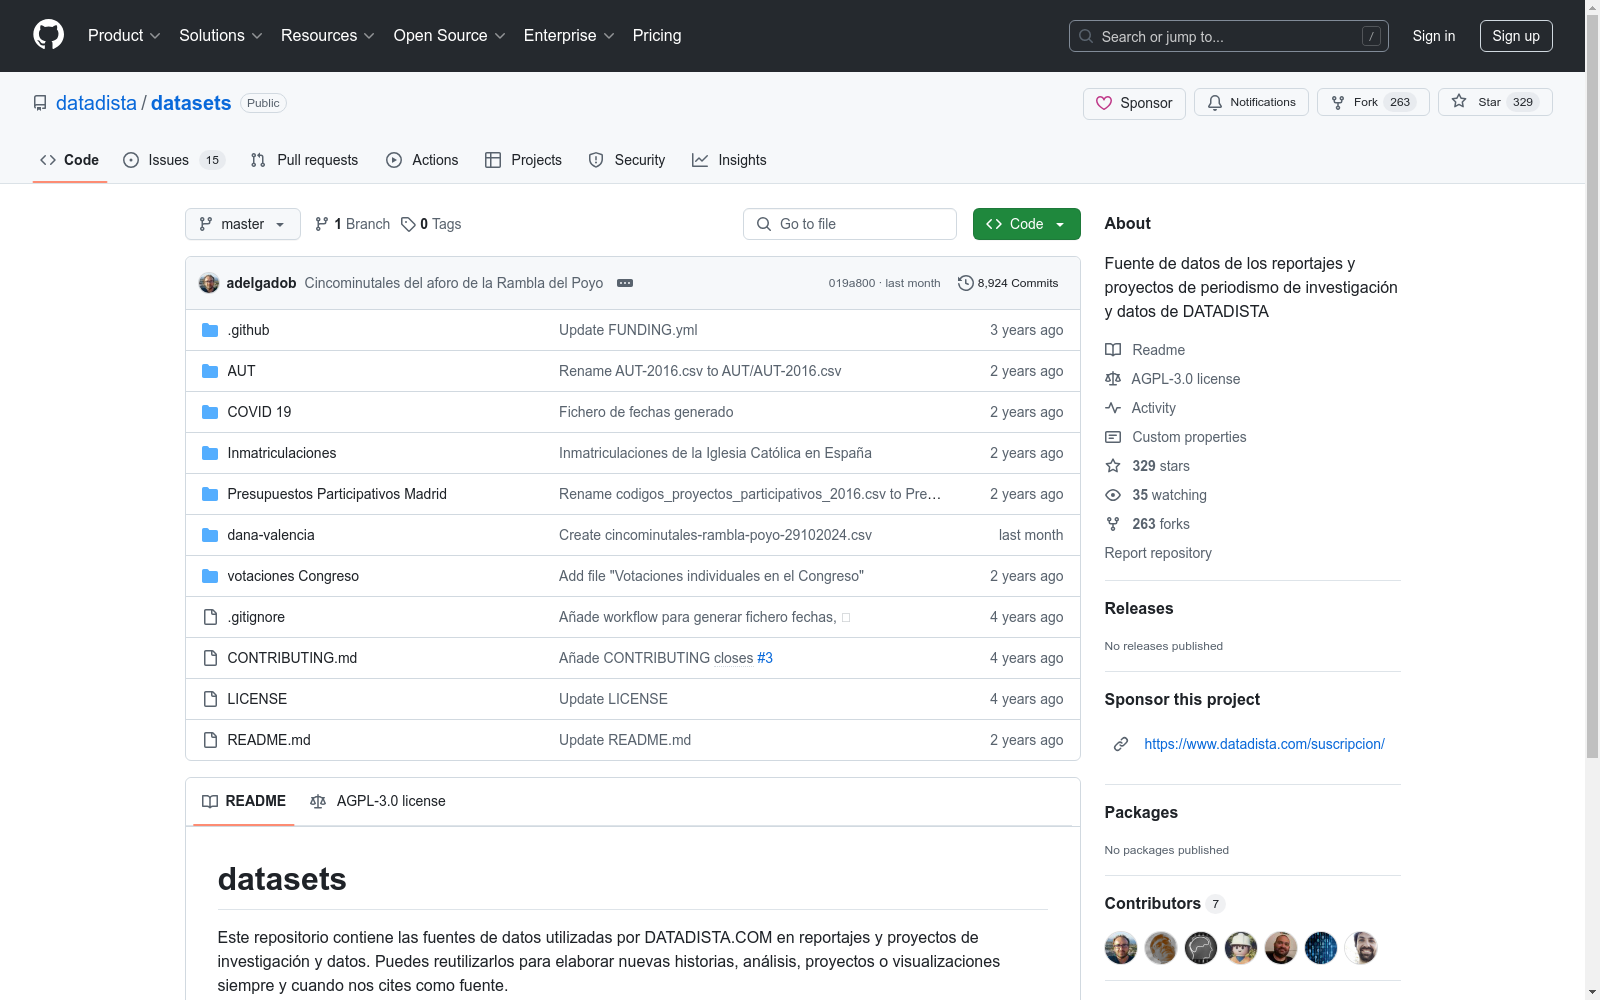The width and height of the screenshot is (1600, 1000).
Task: Switch to the Insights tab
Action: 729,160
